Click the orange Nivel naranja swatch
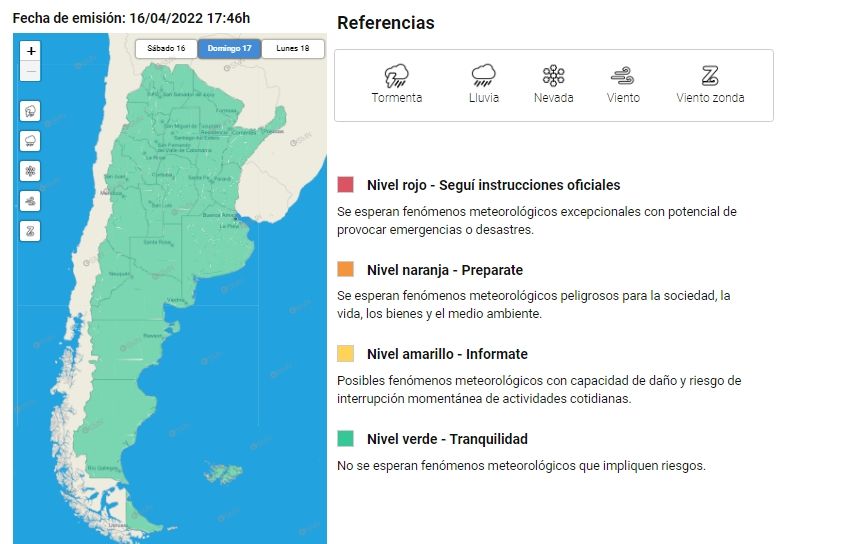Screen dimensions: 847x544 pos(346,270)
